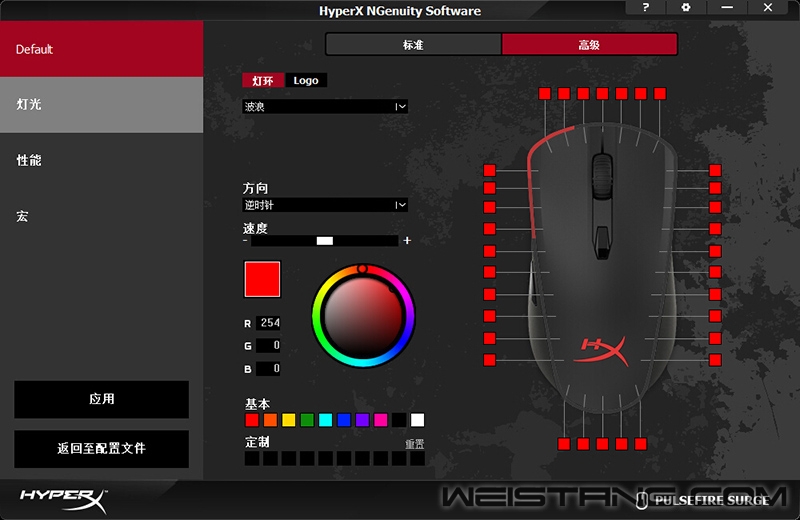Image resolution: width=800 pixels, height=520 pixels.
Task: Choose the magenta basic color swatch
Action: click(x=381, y=420)
